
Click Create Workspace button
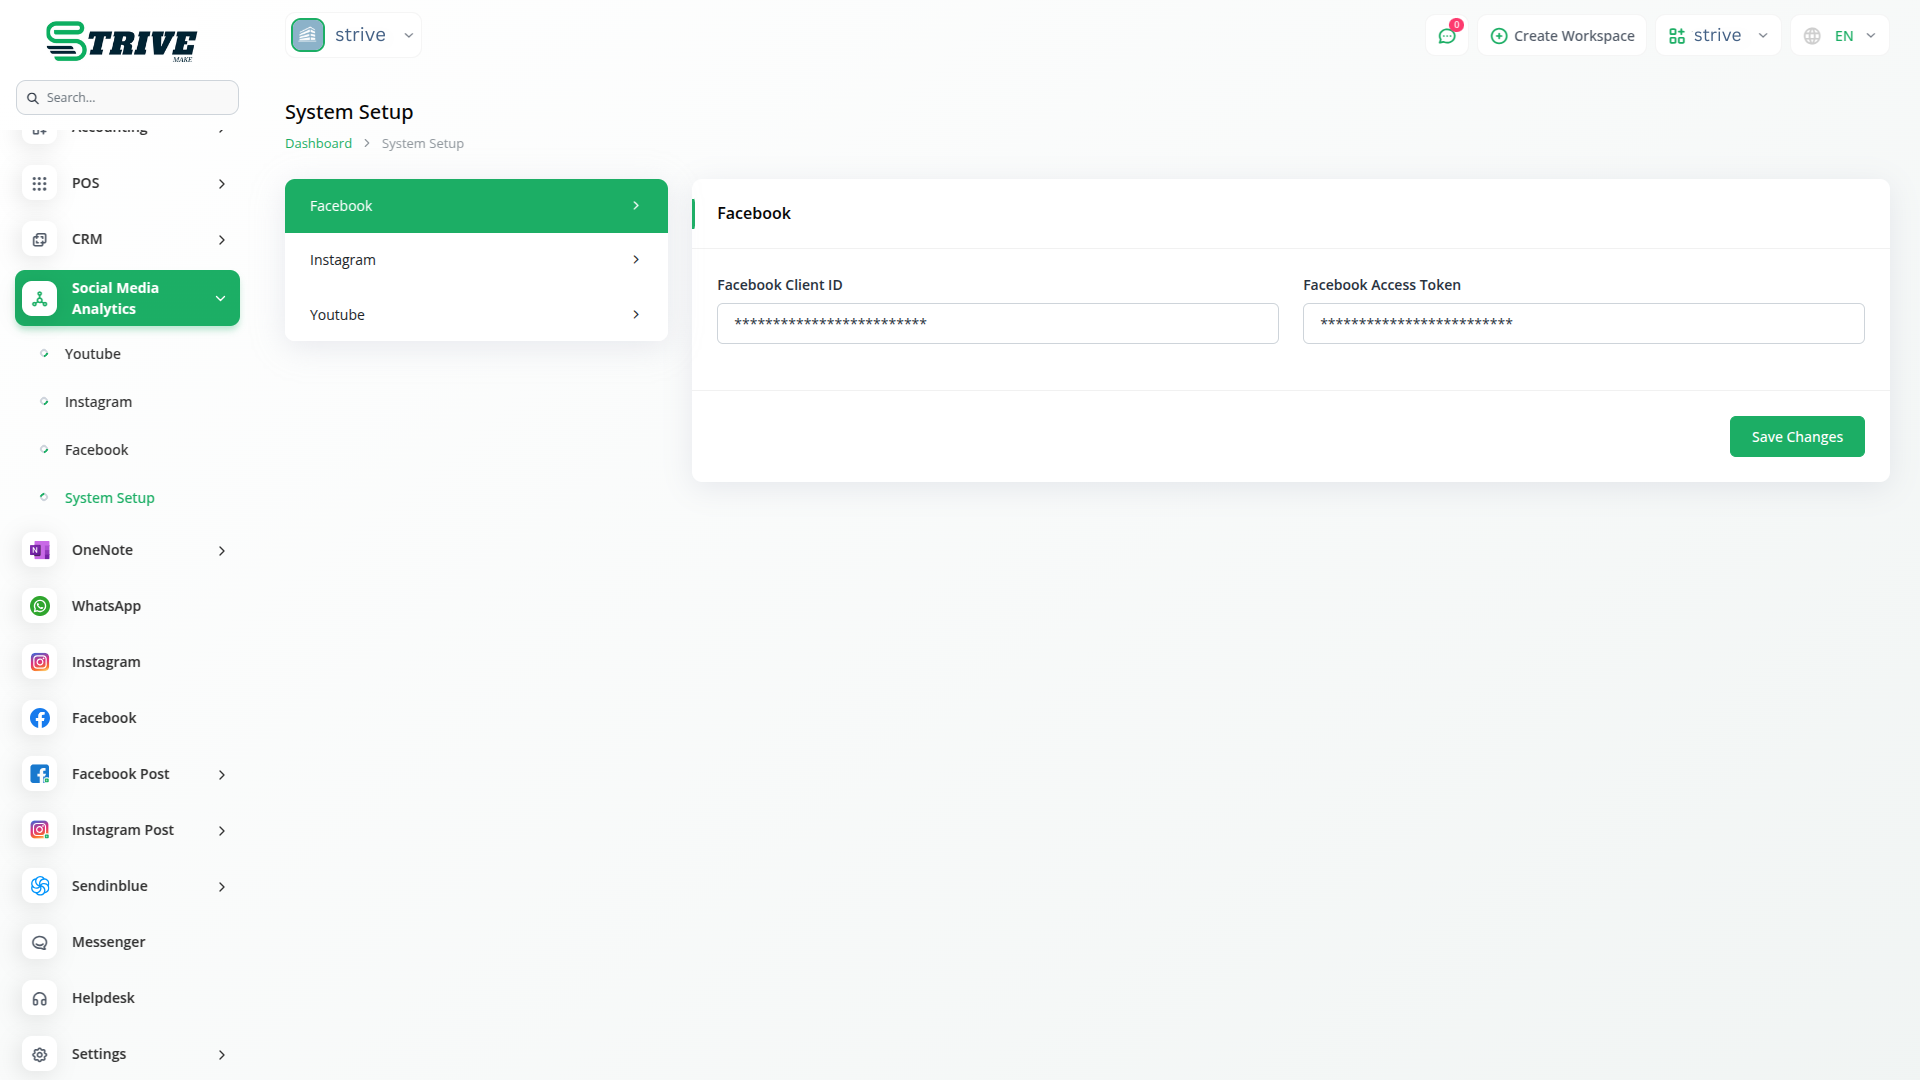[1562, 36]
